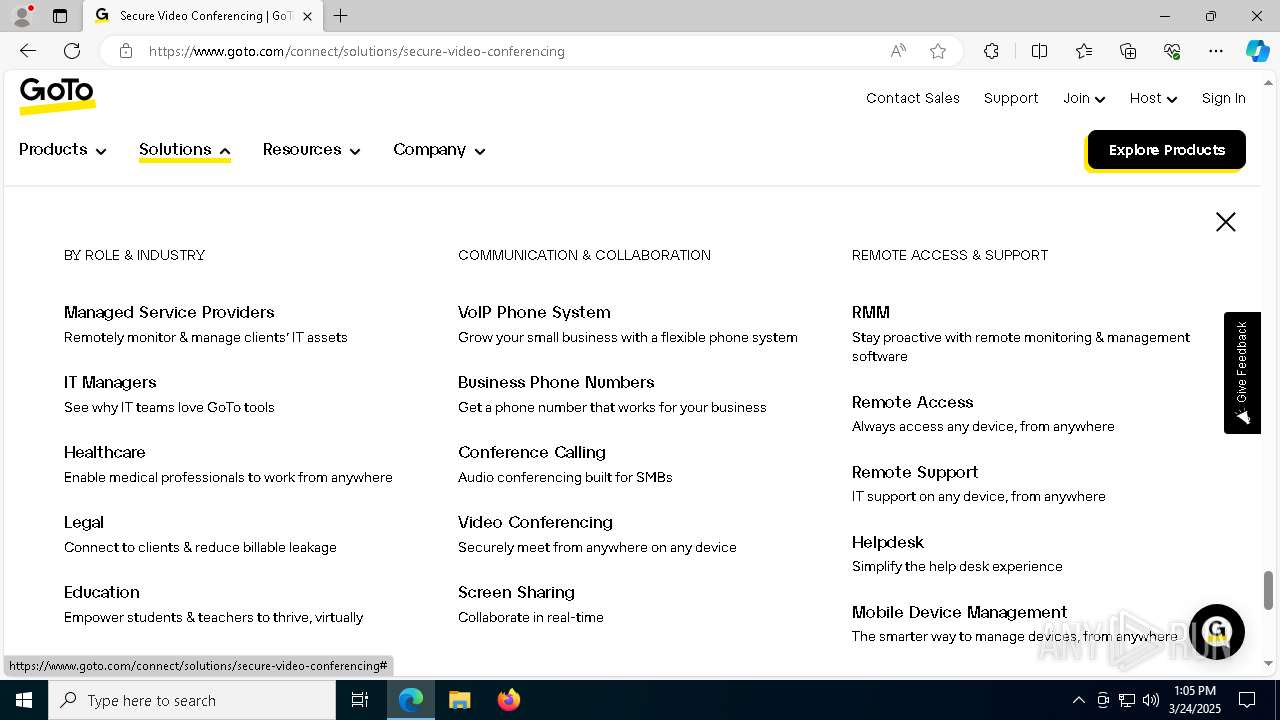Launch Firefox from taskbar

coord(508,700)
